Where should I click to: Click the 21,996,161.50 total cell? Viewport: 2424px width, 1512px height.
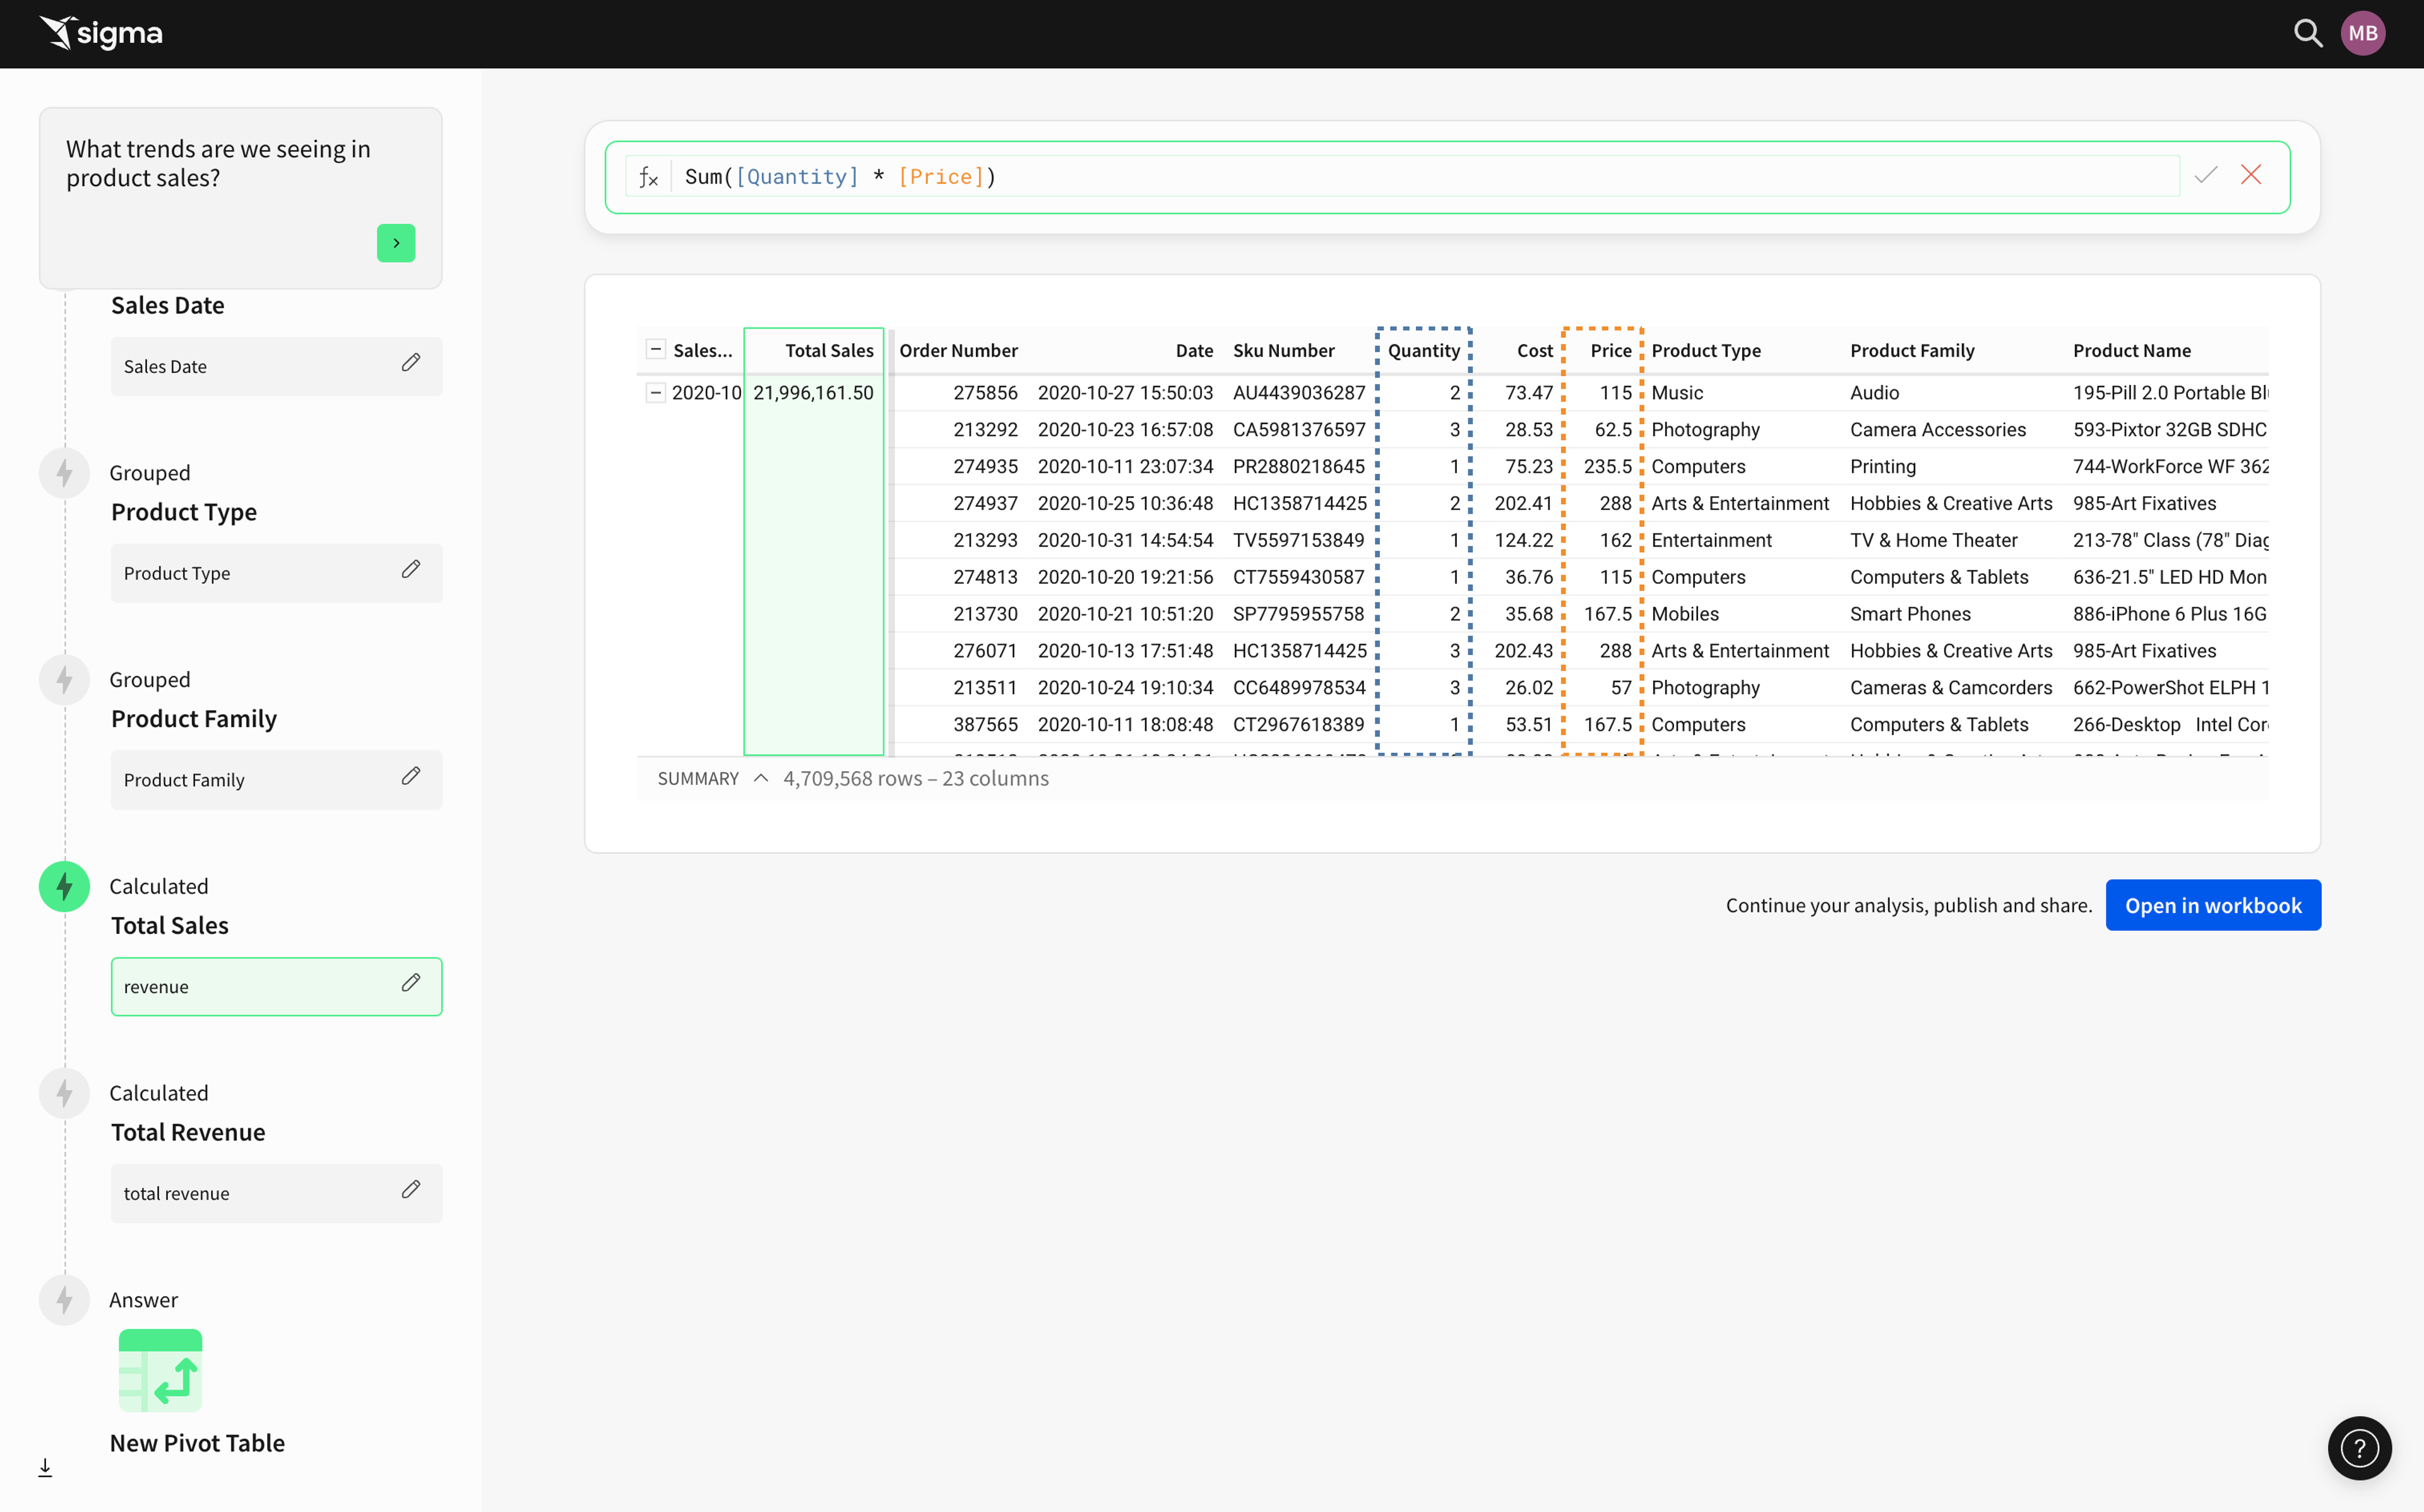[813, 393]
